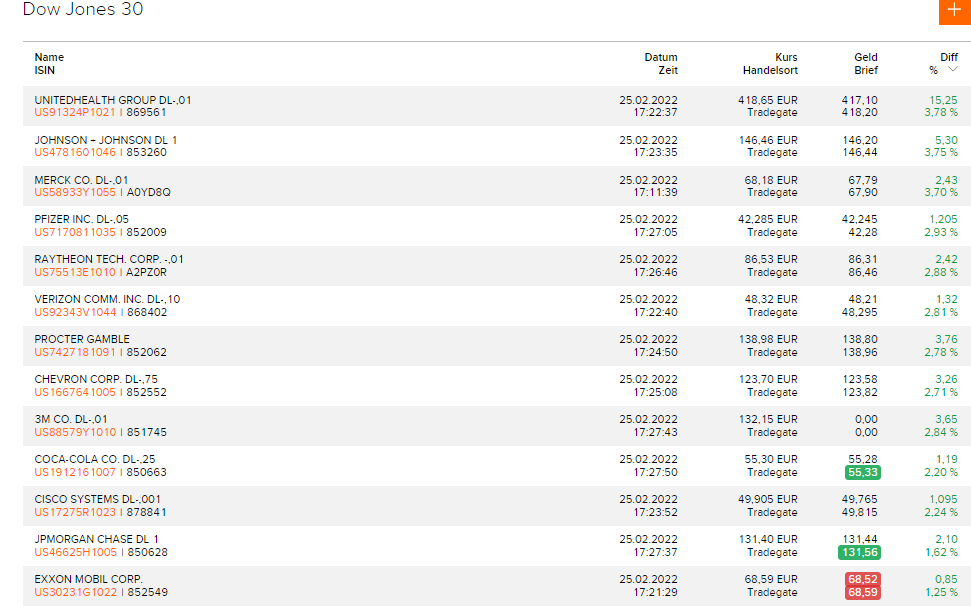Select the RAYTHEON TECH. CORP. entry

(x=108, y=259)
